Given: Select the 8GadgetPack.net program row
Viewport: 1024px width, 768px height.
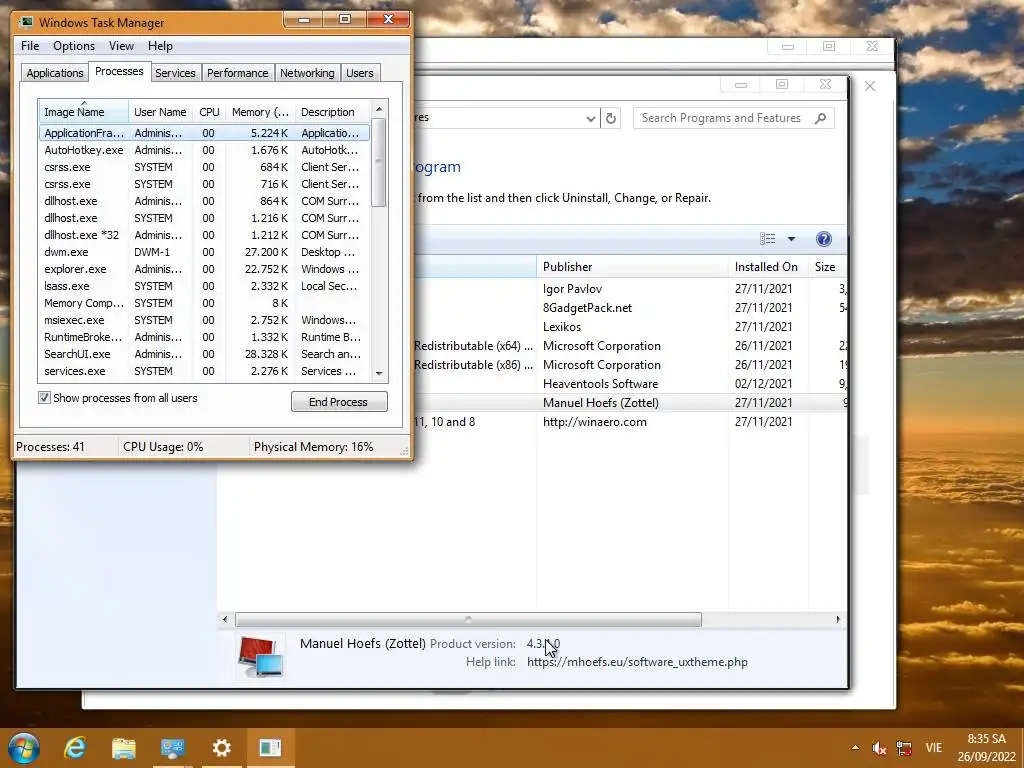Looking at the screenshot, I should coord(630,308).
